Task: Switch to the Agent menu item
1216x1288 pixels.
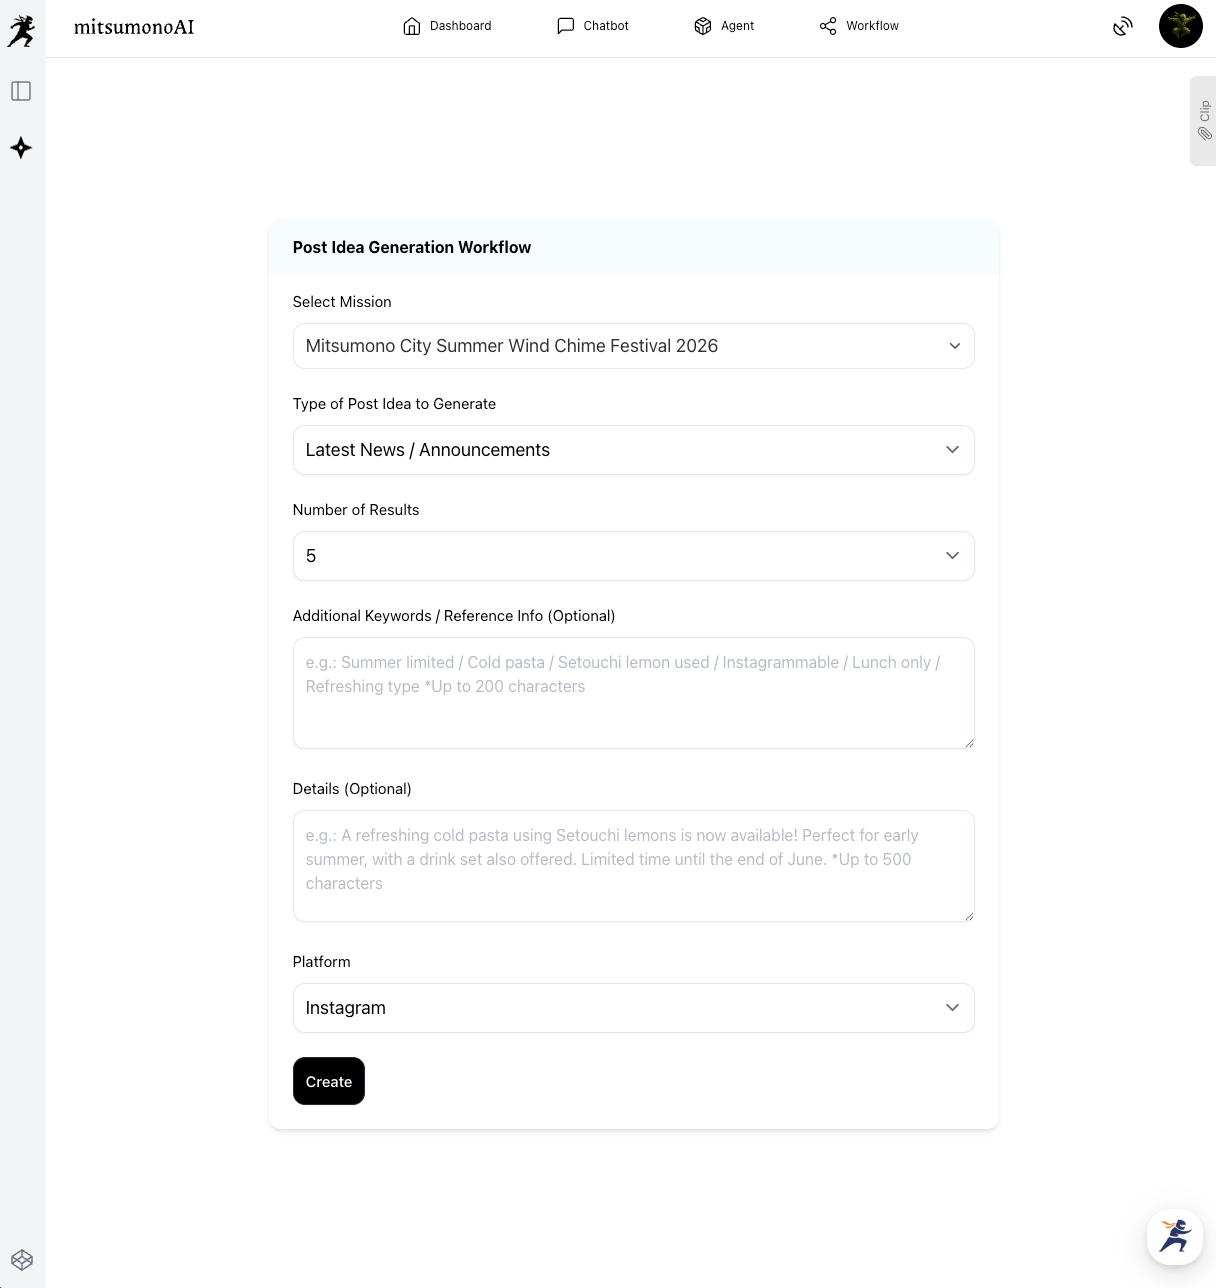Action: tap(724, 26)
